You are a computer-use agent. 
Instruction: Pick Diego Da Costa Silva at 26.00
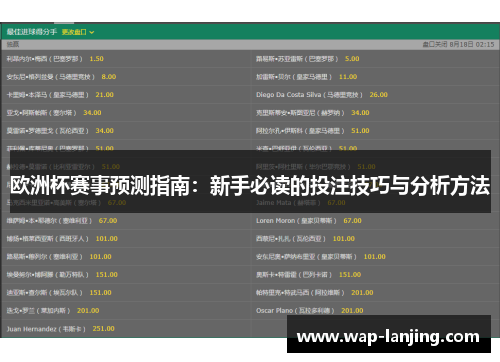coord(378,95)
